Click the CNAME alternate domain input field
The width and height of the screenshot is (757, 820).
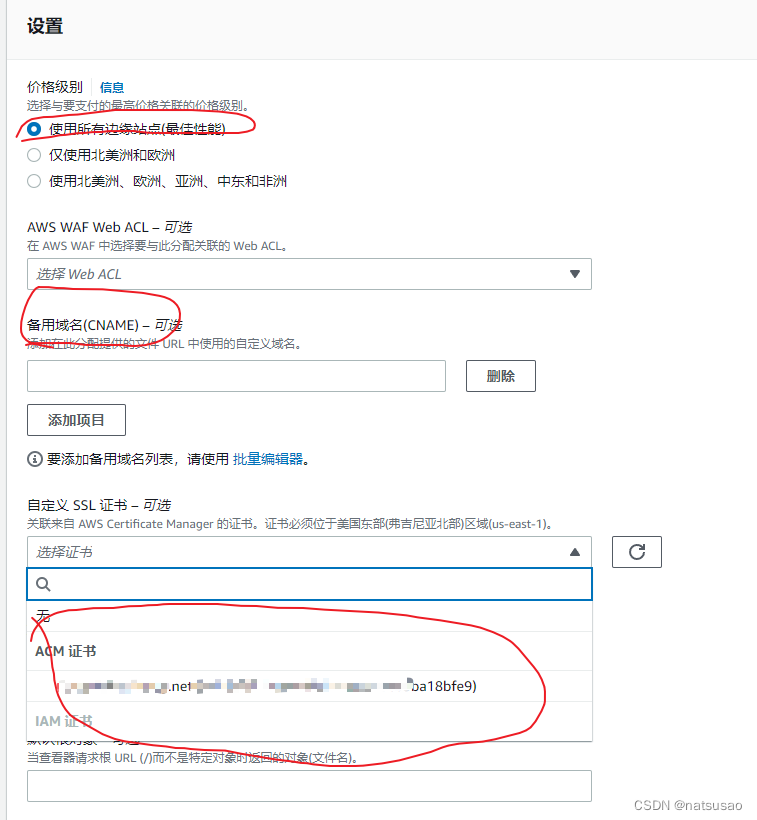click(x=236, y=375)
